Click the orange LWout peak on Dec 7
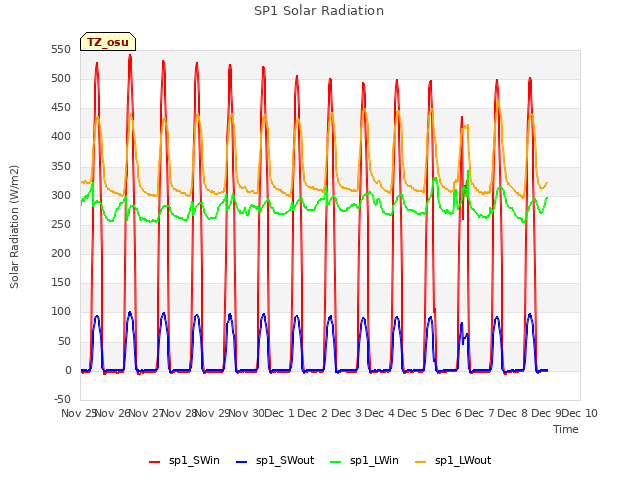Viewport: 640px width, 480px height. click(x=498, y=101)
